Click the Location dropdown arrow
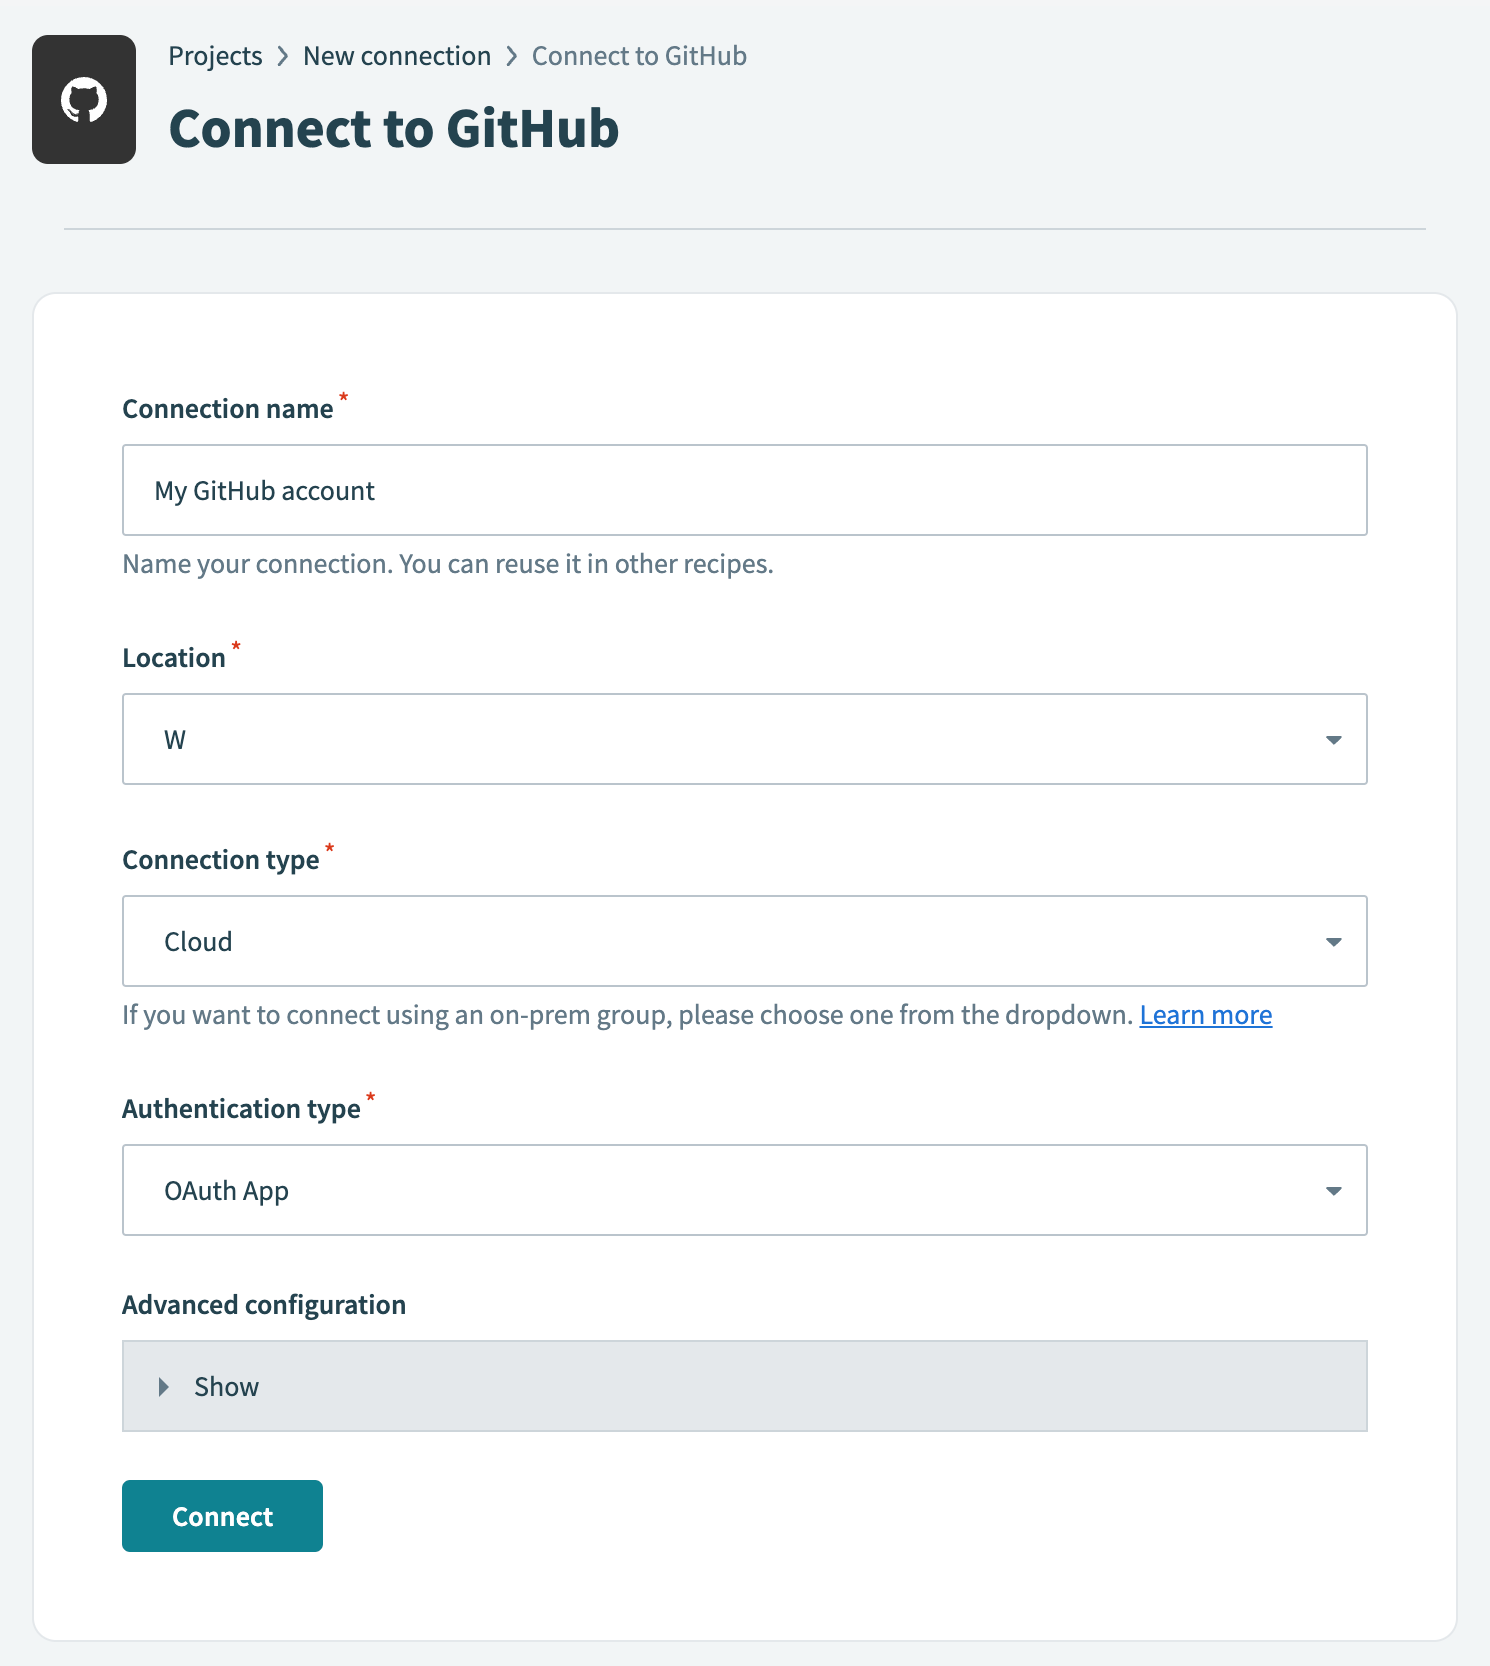The height and width of the screenshot is (1666, 1490). pos(1333,740)
